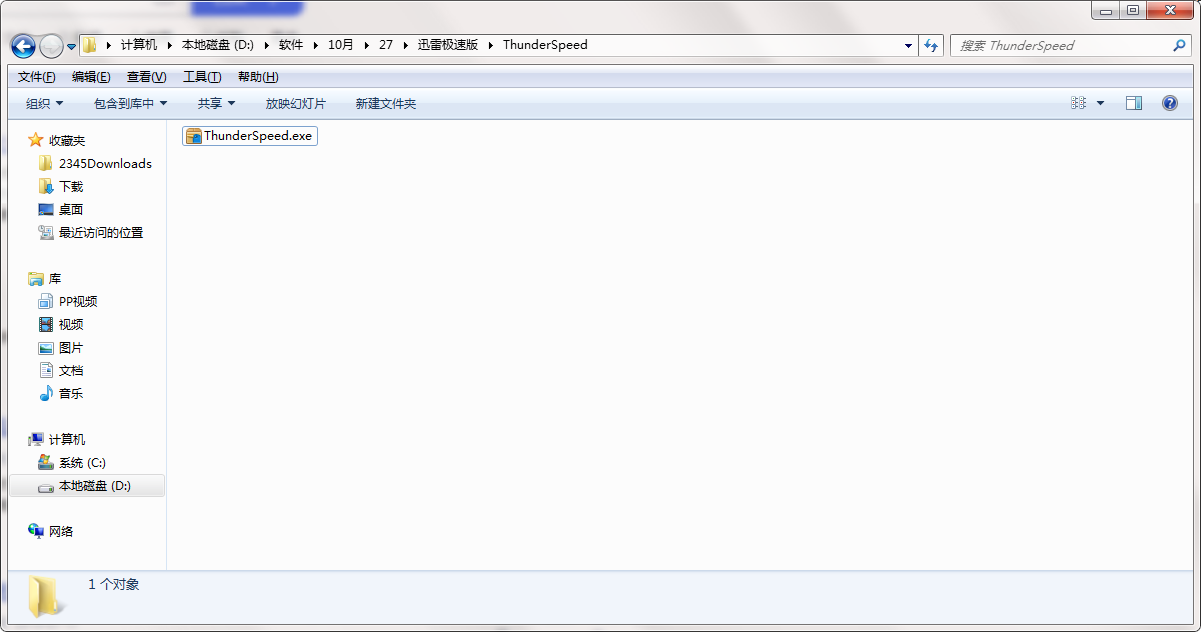The height and width of the screenshot is (632, 1201).
Task: Open the 视频 library
Action: click(71, 324)
